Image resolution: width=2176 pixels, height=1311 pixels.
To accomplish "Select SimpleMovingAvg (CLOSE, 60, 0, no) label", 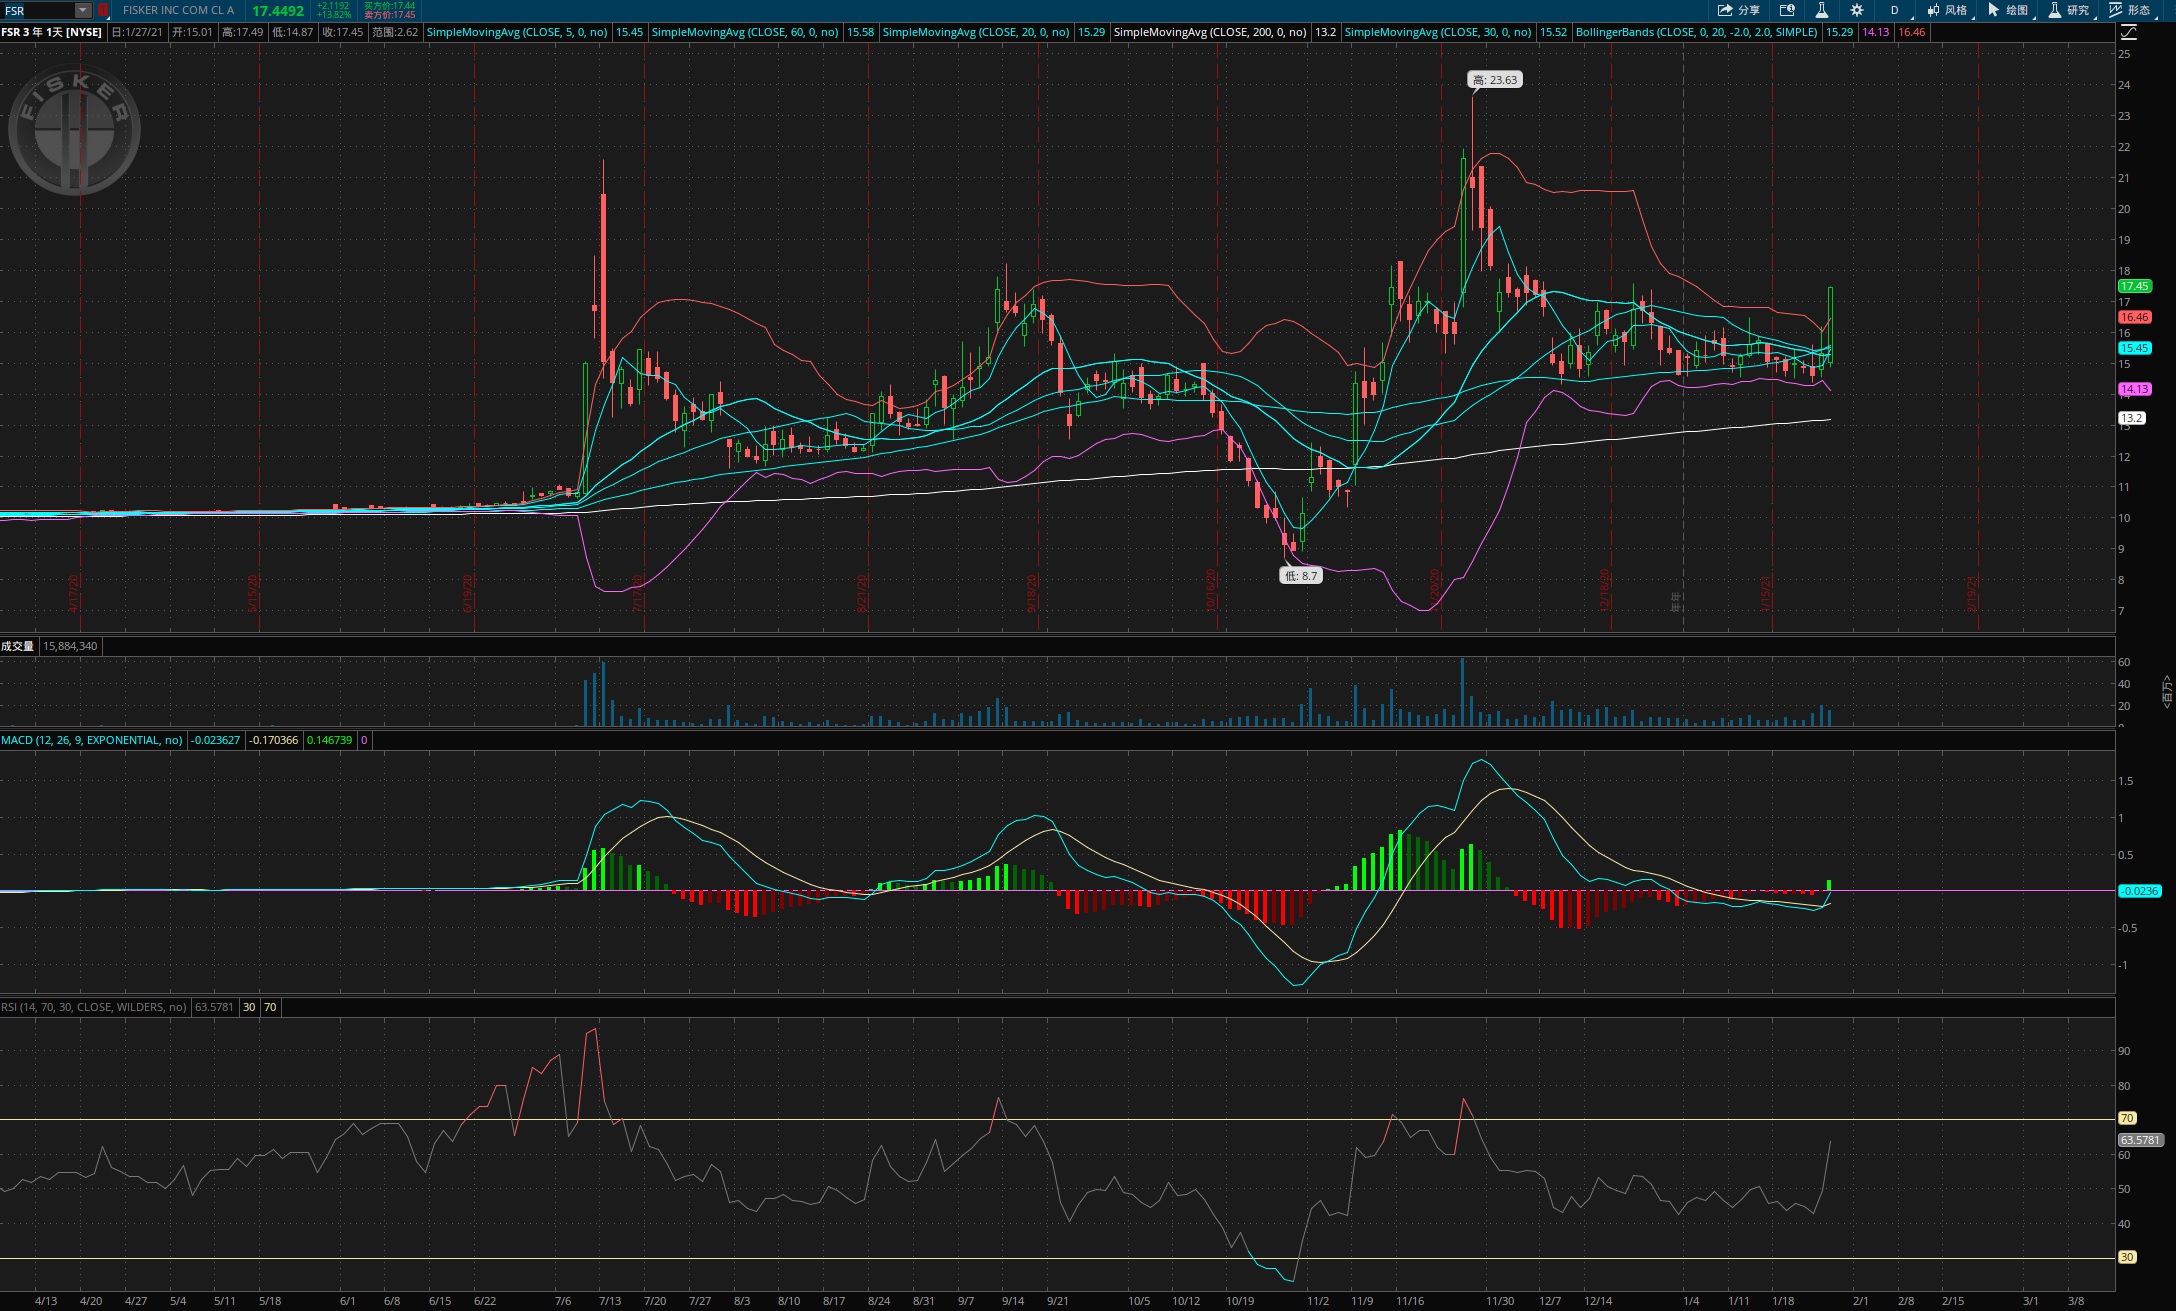I will [745, 32].
